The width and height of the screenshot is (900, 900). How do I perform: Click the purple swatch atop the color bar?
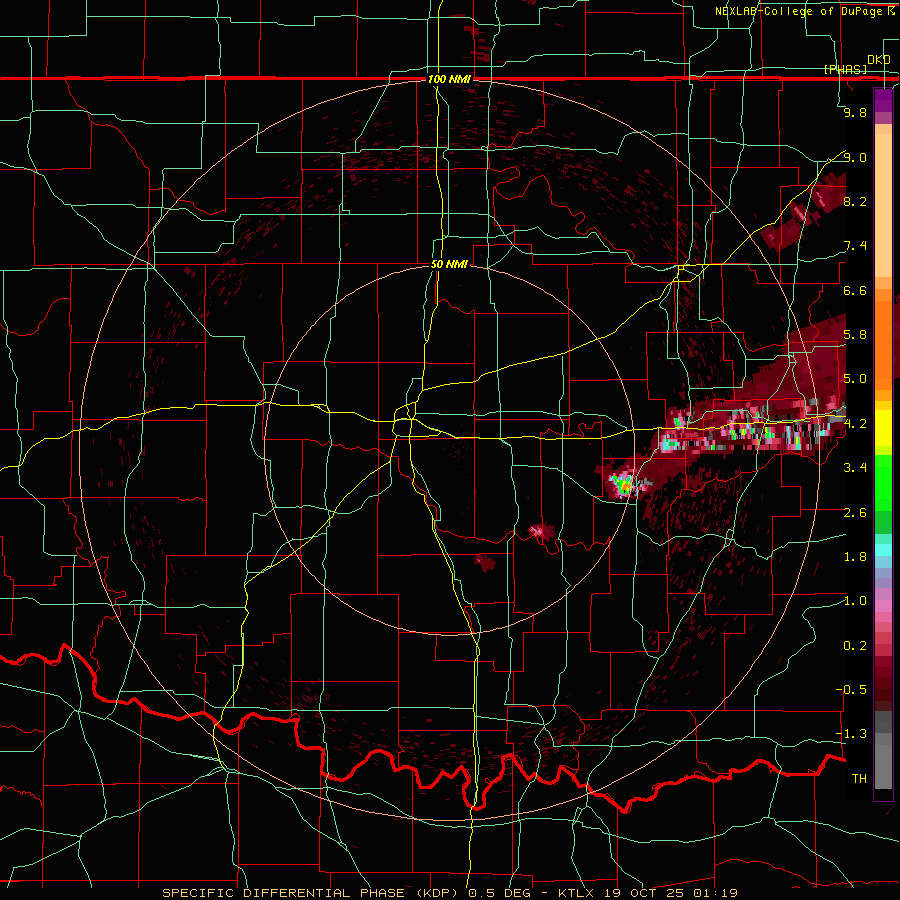click(x=883, y=100)
